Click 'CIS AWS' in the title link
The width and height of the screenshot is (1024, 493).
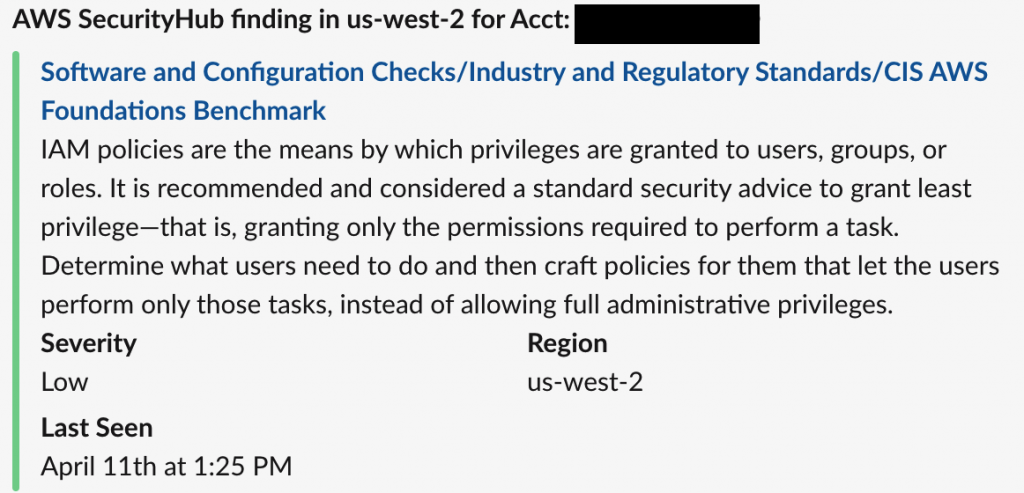(935, 72)
